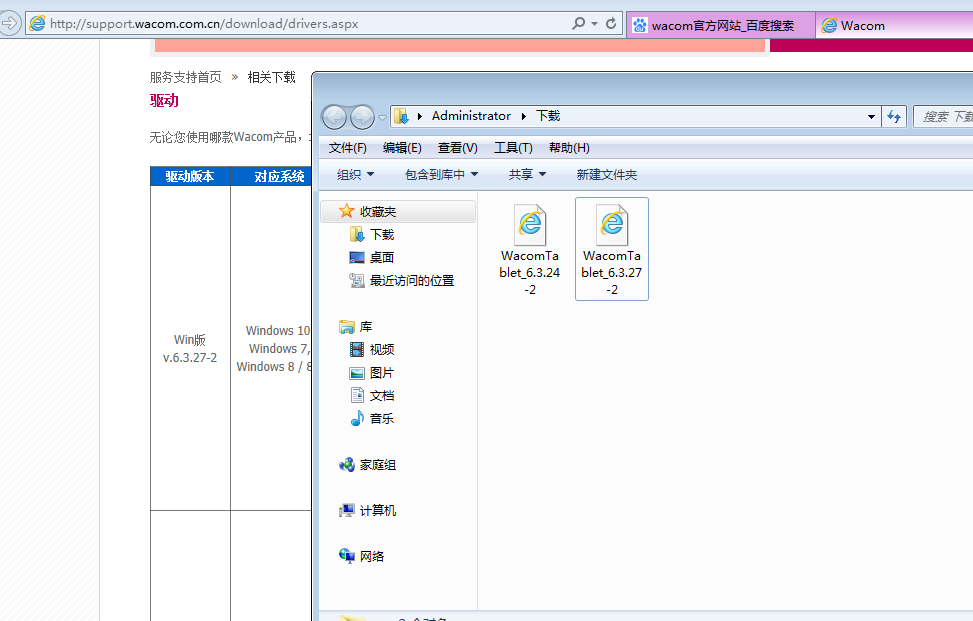Click the Favorites star icon (收藏夹)
Image resolution: width=973 pixels, height=621 pixels.
tap(346, 212)
